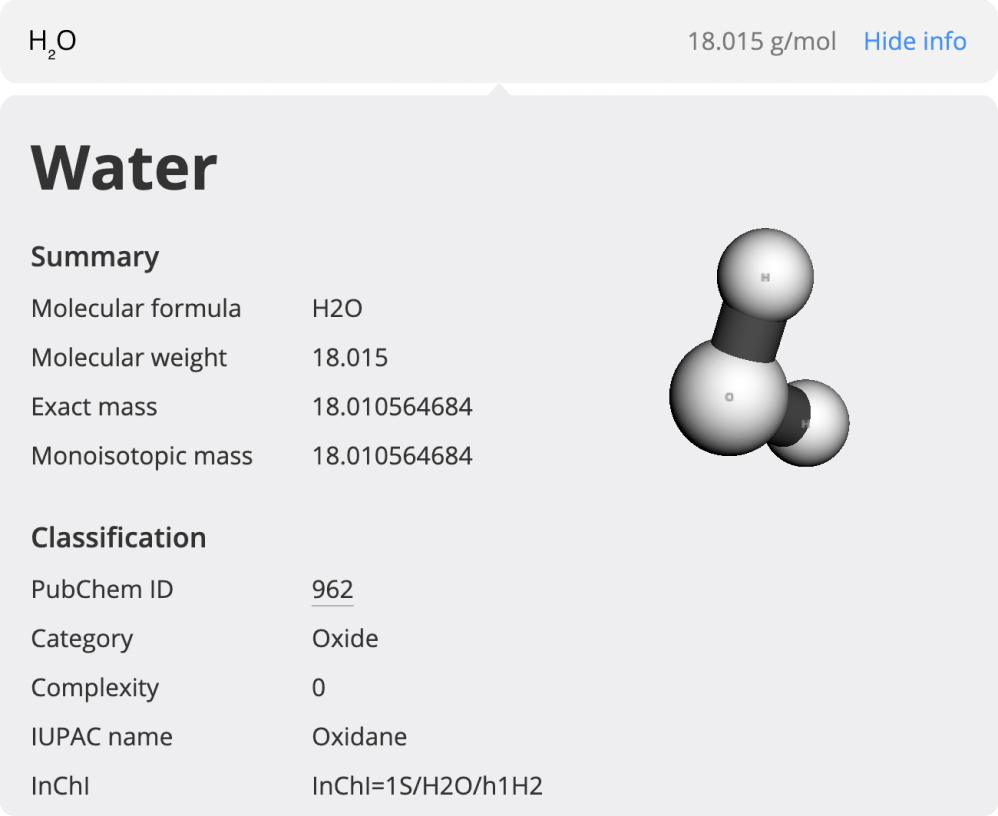998x816 pixels.
Task: Select the Complexity value of 0
Action: click(318, 687)
